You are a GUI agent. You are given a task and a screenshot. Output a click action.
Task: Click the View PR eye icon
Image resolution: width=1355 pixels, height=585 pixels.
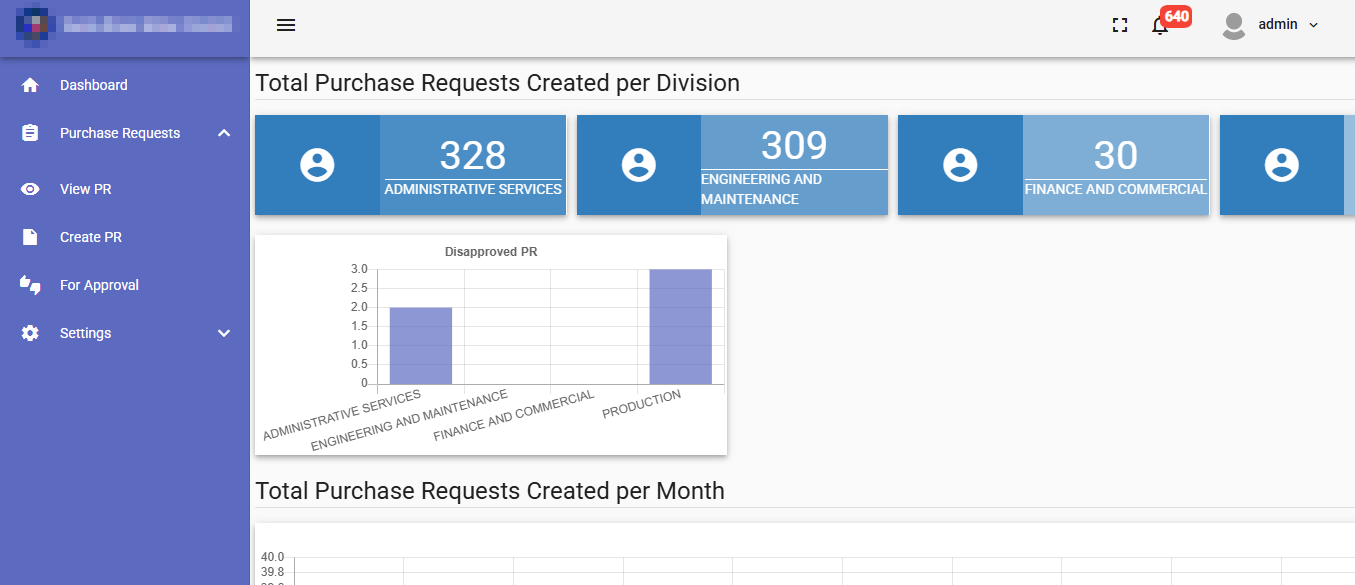pyautogui.click(x=30, y=189)
